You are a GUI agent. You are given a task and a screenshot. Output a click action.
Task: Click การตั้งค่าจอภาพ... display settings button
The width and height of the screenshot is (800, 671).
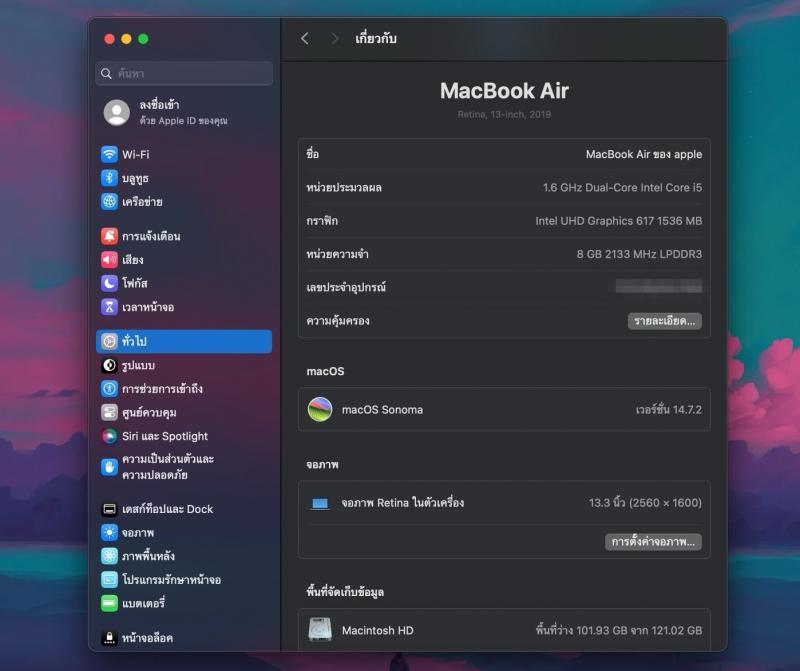[653, 541]
